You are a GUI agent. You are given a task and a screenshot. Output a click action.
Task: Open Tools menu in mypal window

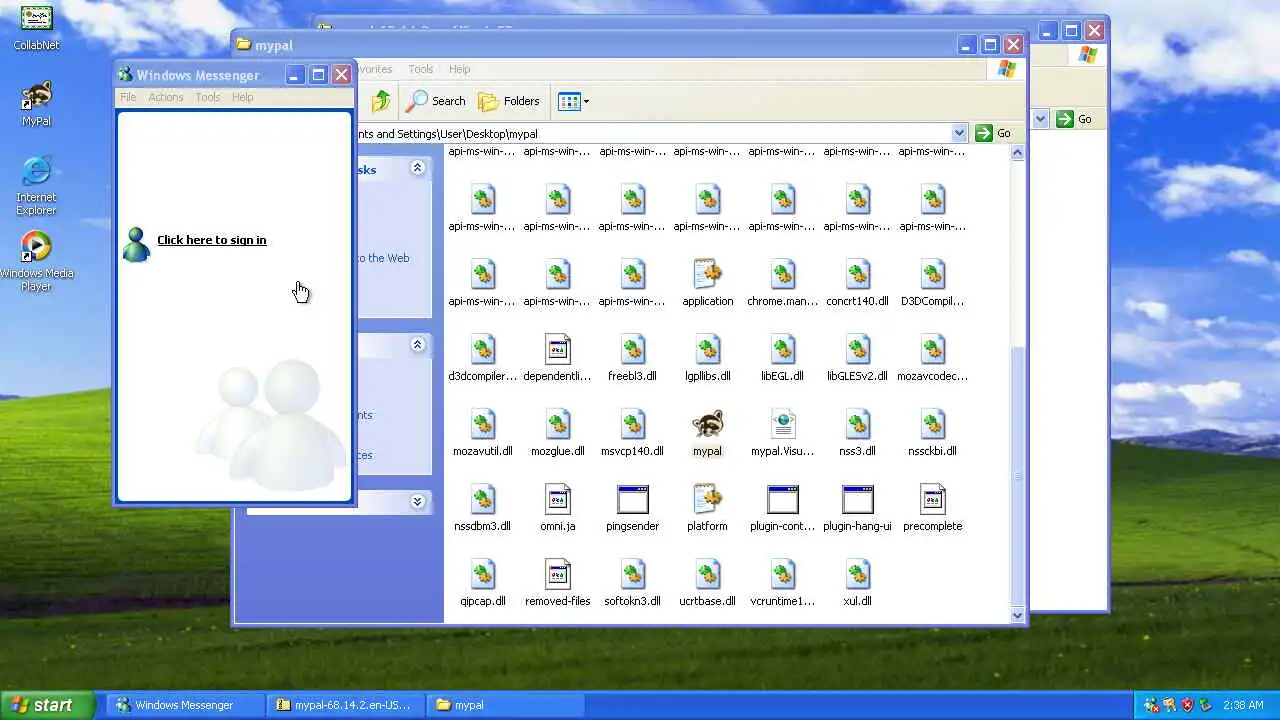point(421,69)
